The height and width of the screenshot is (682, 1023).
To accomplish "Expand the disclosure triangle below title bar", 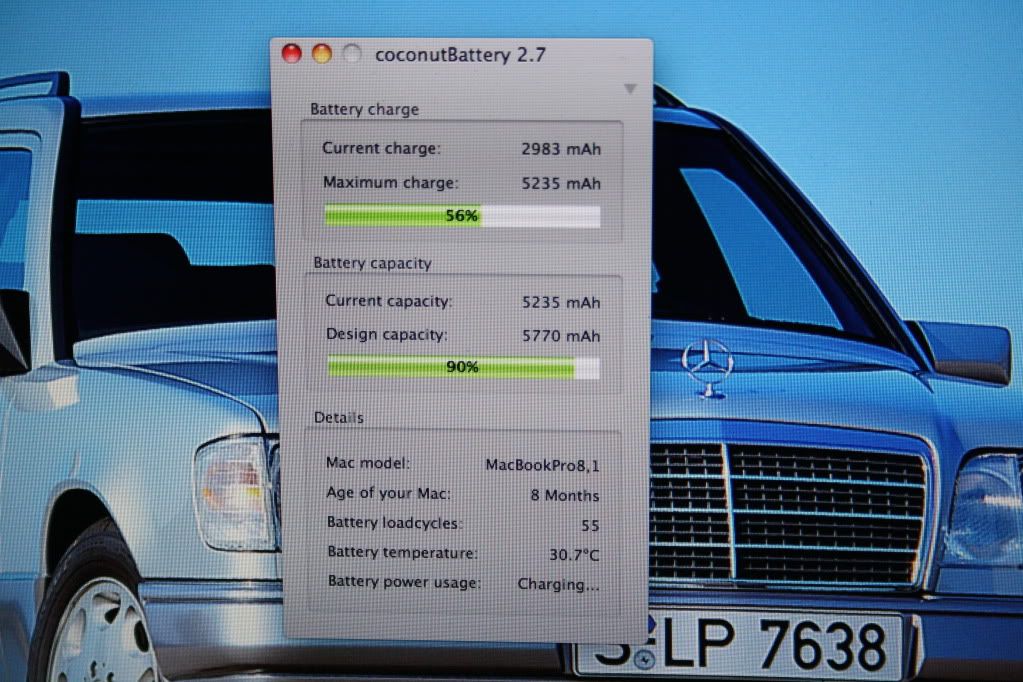I will coord(630,89).
